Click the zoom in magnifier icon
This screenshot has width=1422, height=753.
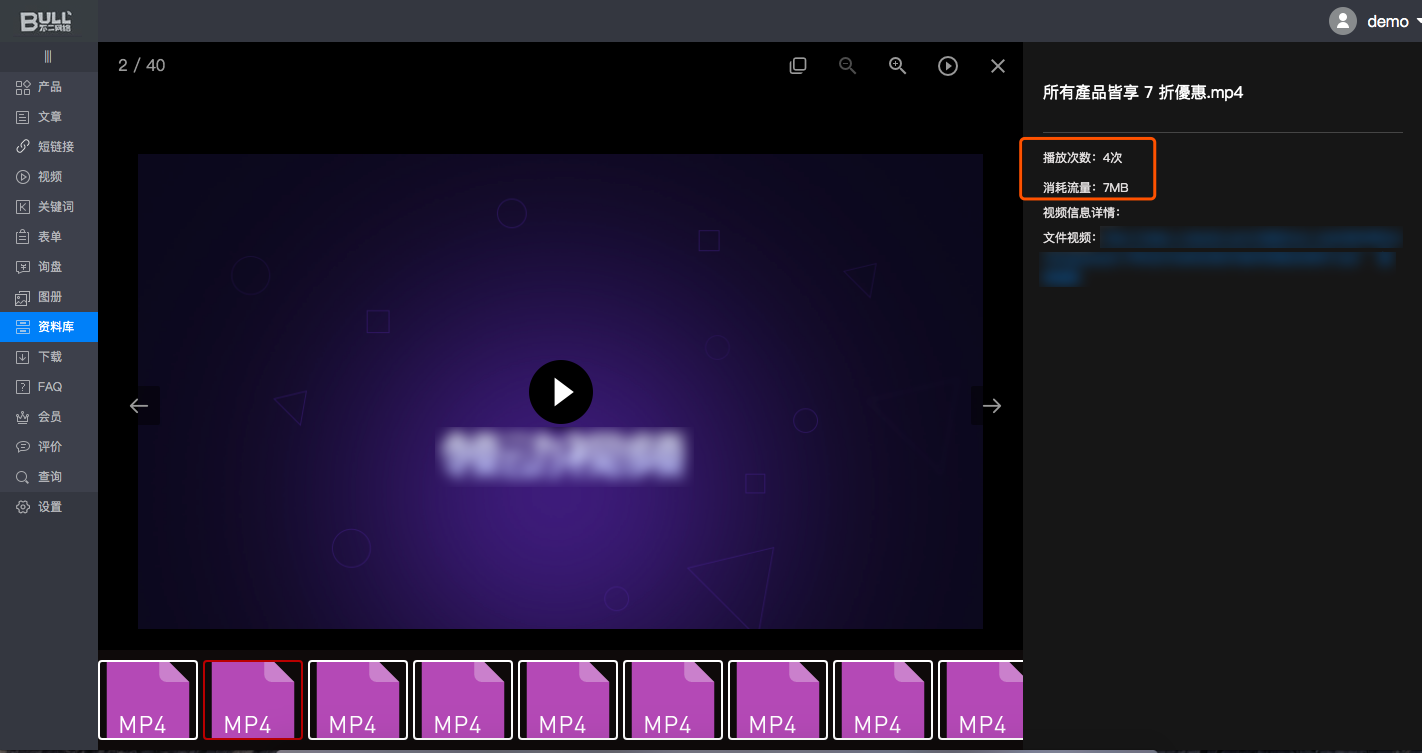click(x=898, y=66)
